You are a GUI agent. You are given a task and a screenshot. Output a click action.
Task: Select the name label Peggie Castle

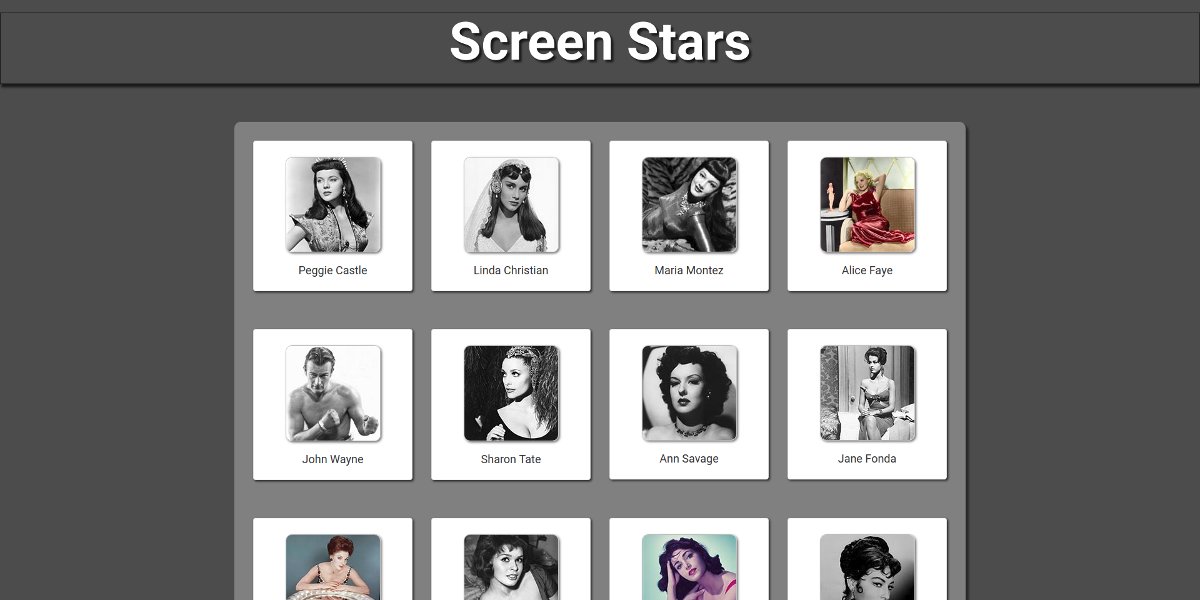(333, 271)
